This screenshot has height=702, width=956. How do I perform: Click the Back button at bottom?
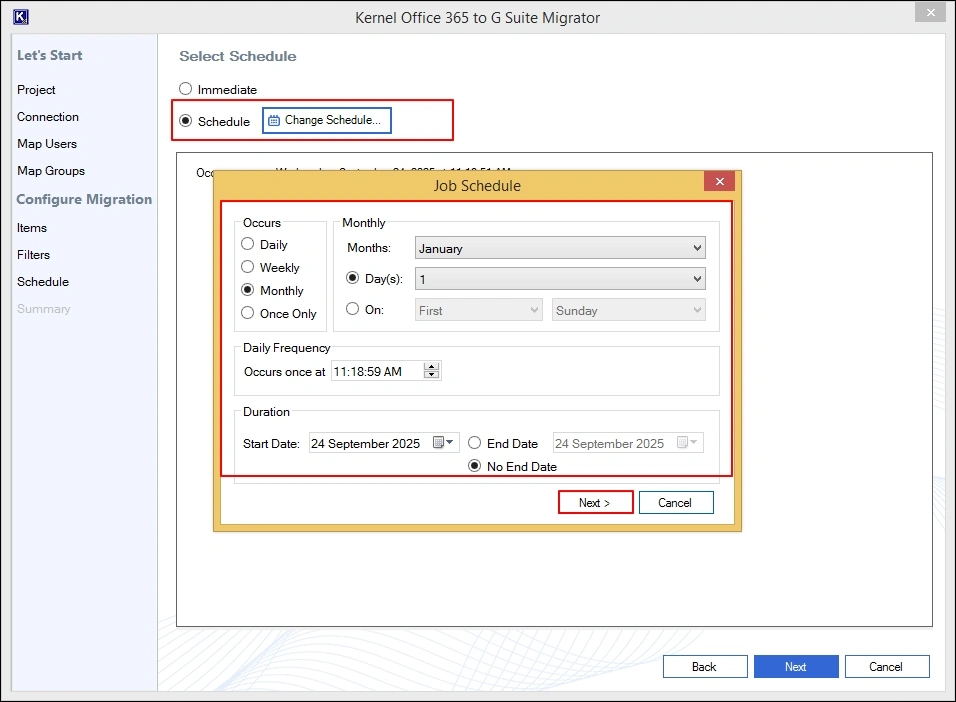704,667
